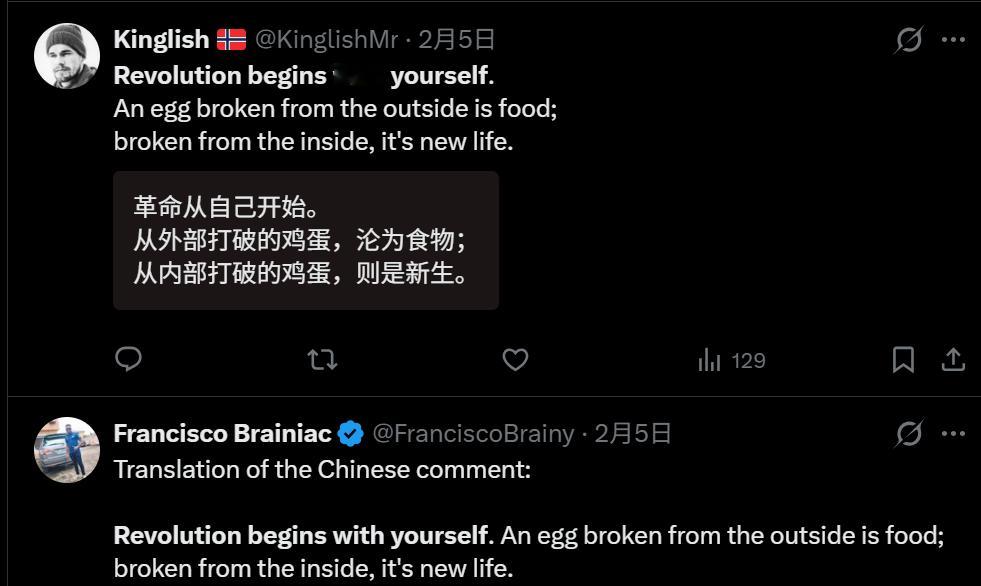
Task: Open more options on Francisco Brainiac's tweet
Action: click(x=953, y=433)
